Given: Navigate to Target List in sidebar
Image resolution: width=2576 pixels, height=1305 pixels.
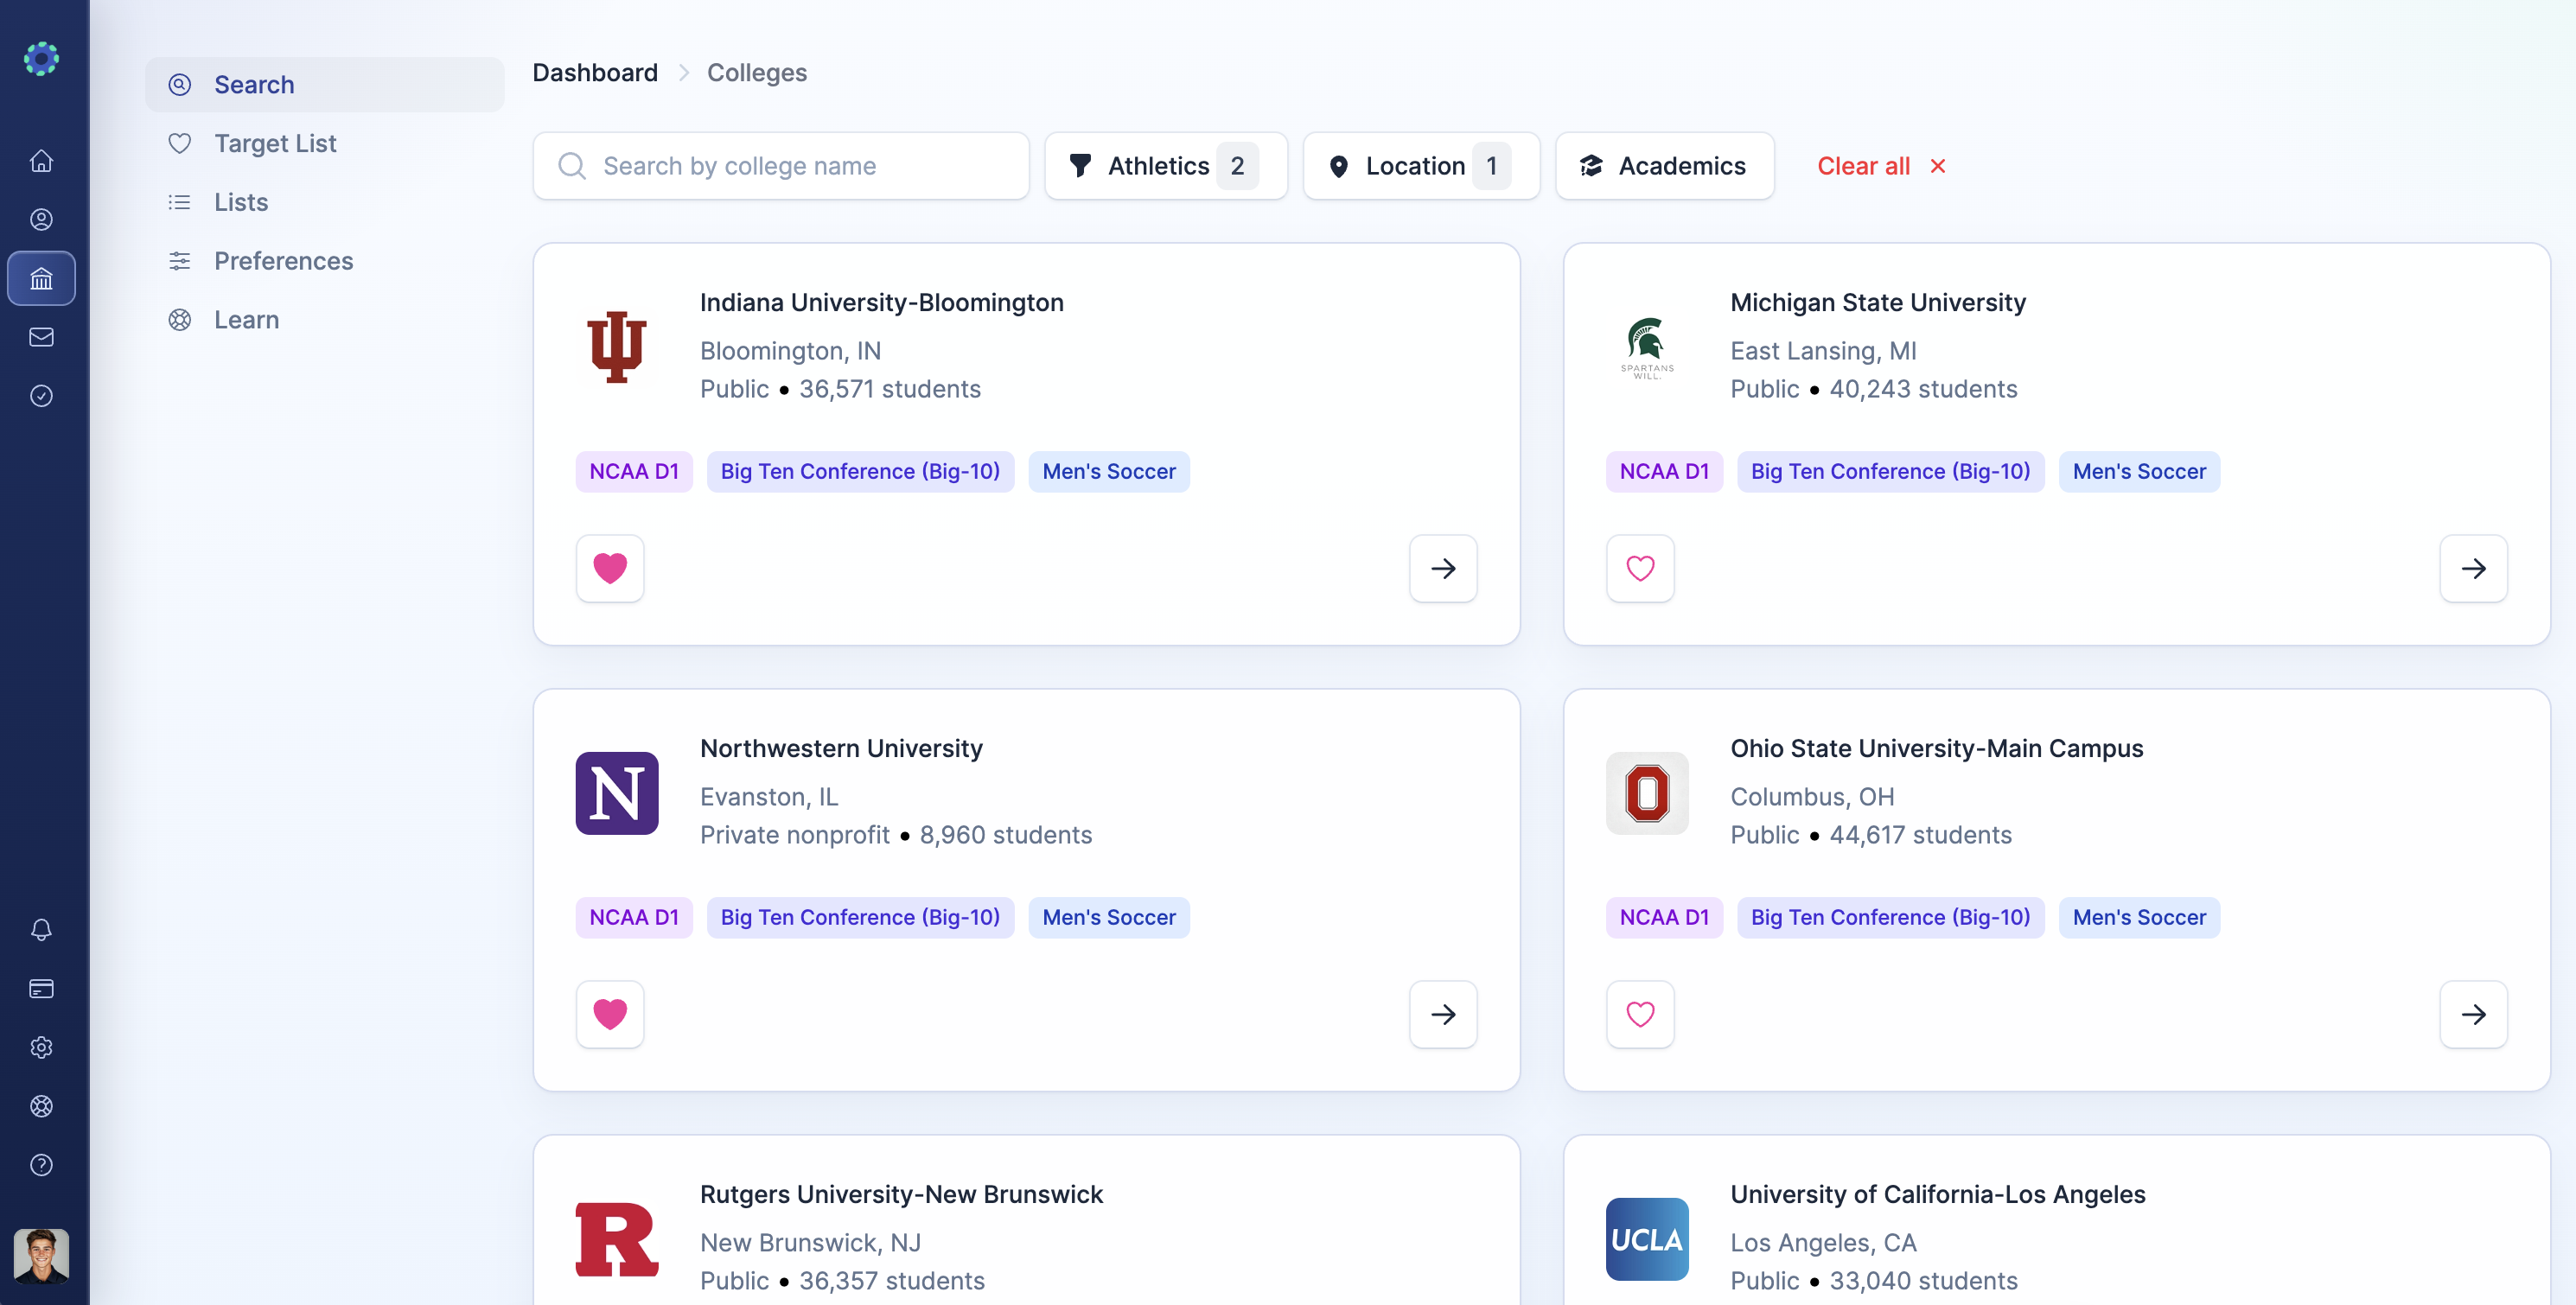Looking at the screenshot, I should pos(274,143).
